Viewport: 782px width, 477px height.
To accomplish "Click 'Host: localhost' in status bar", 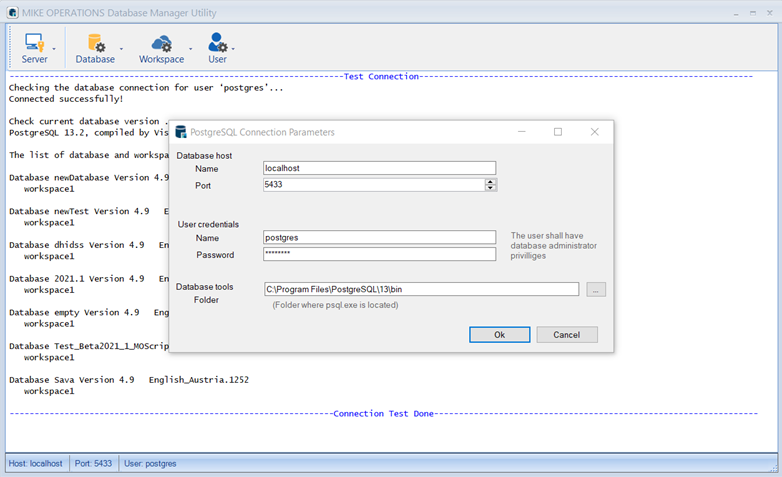I will [35, 464].
